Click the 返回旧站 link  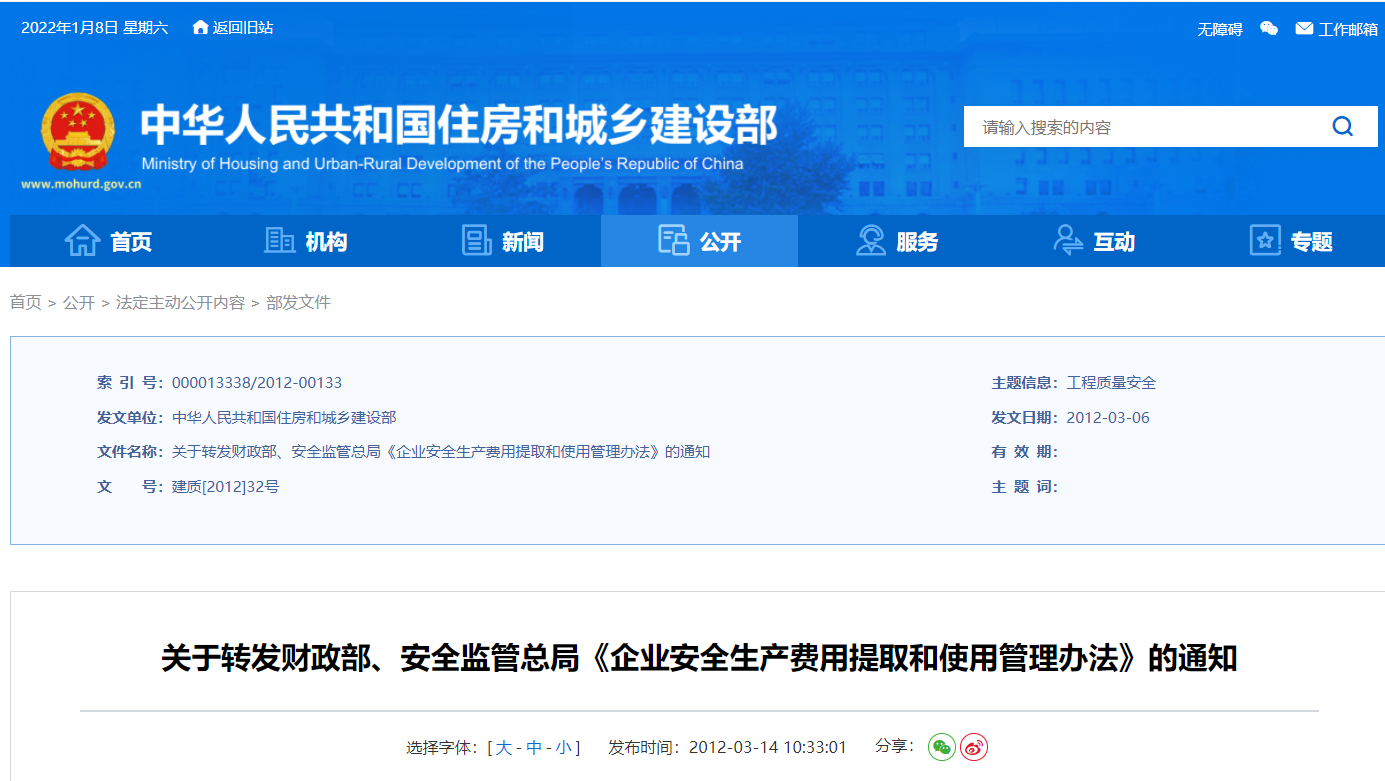point(243,27)
